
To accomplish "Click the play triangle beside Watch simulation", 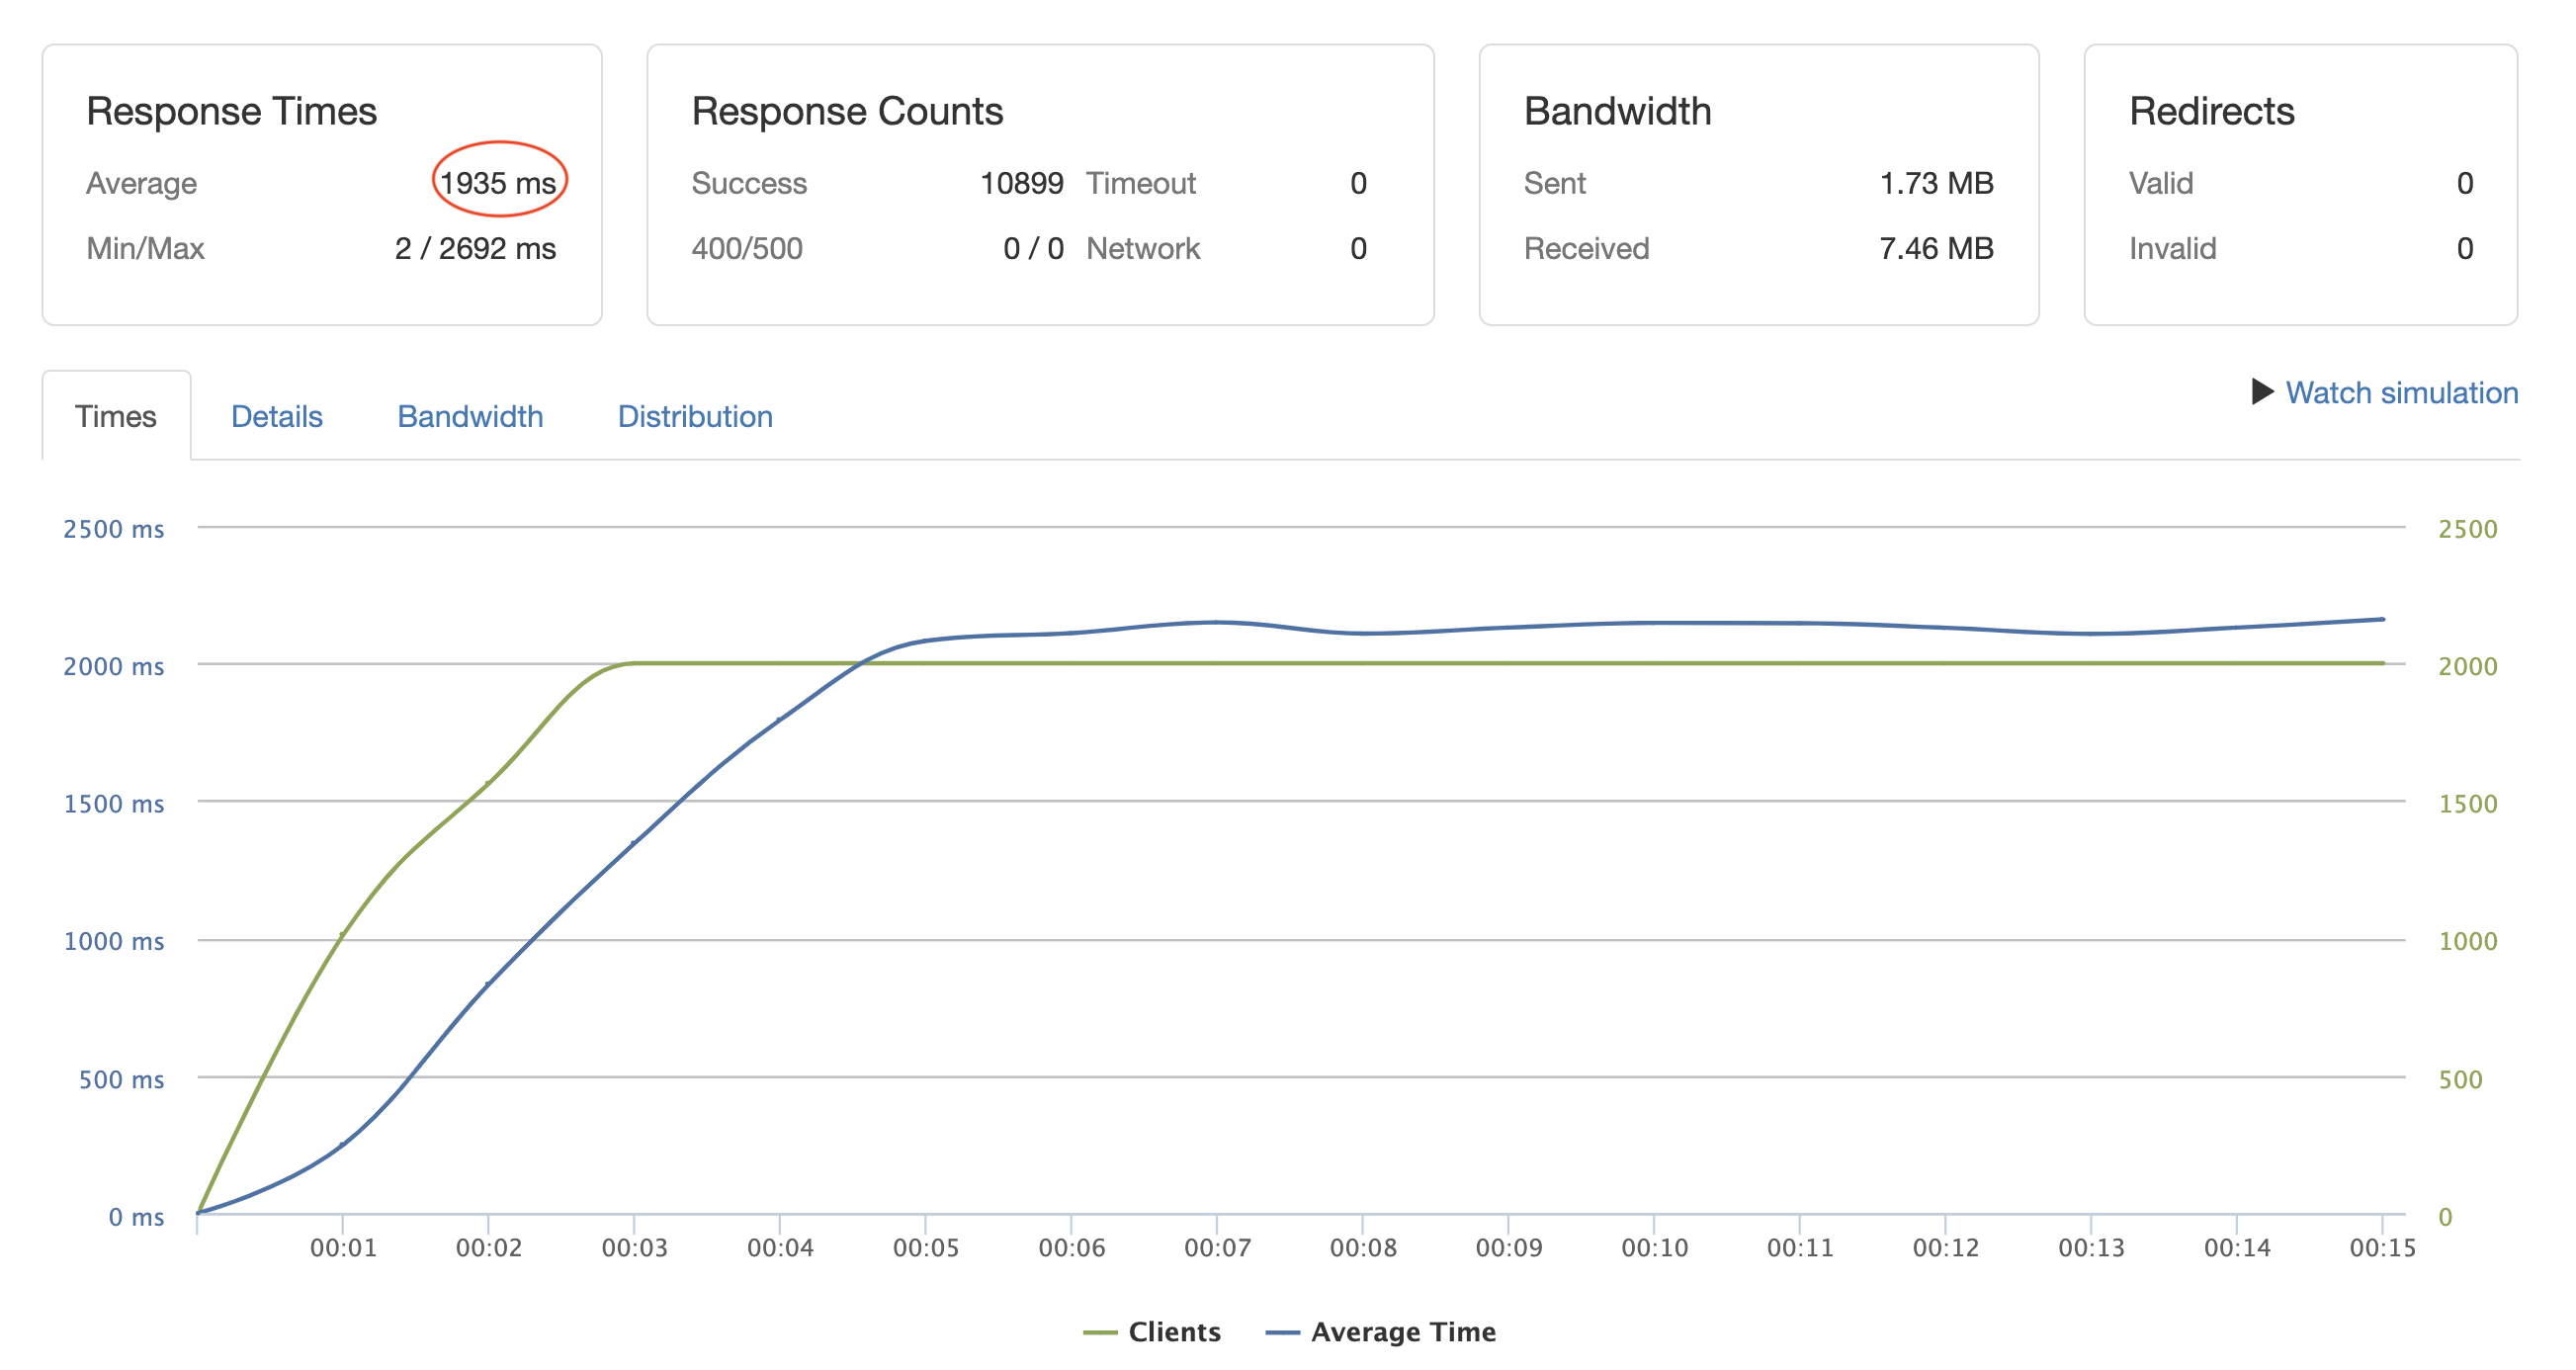I will tap(2262, 391).
